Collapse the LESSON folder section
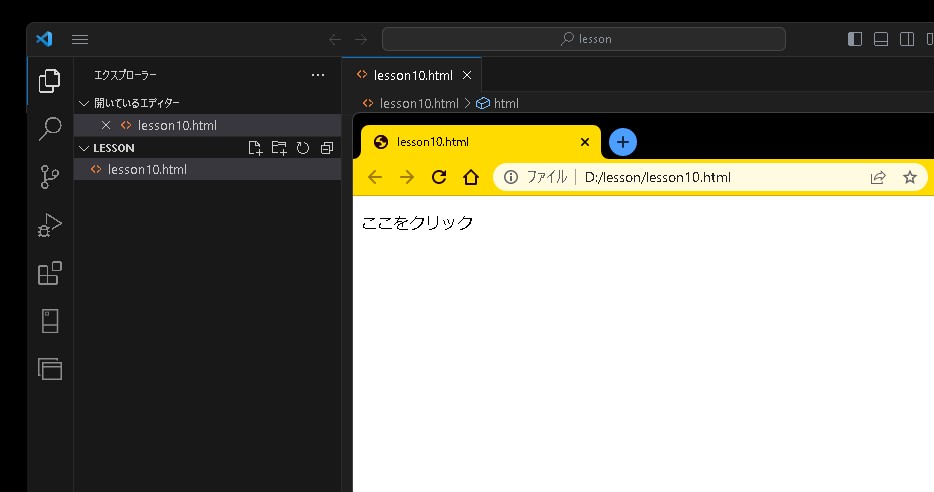Image resolution: width=934 pixels, height=492 pixels. 84,148
